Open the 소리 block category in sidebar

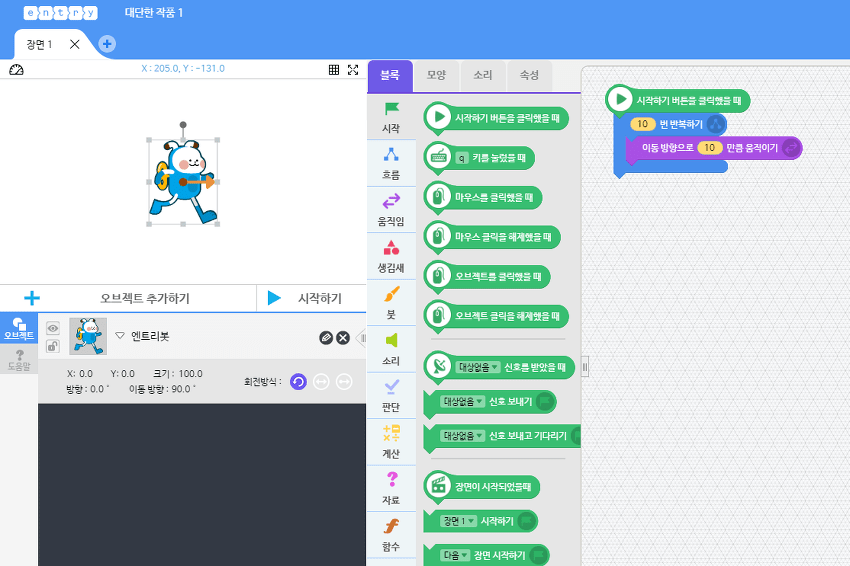[x=391, y=349]
